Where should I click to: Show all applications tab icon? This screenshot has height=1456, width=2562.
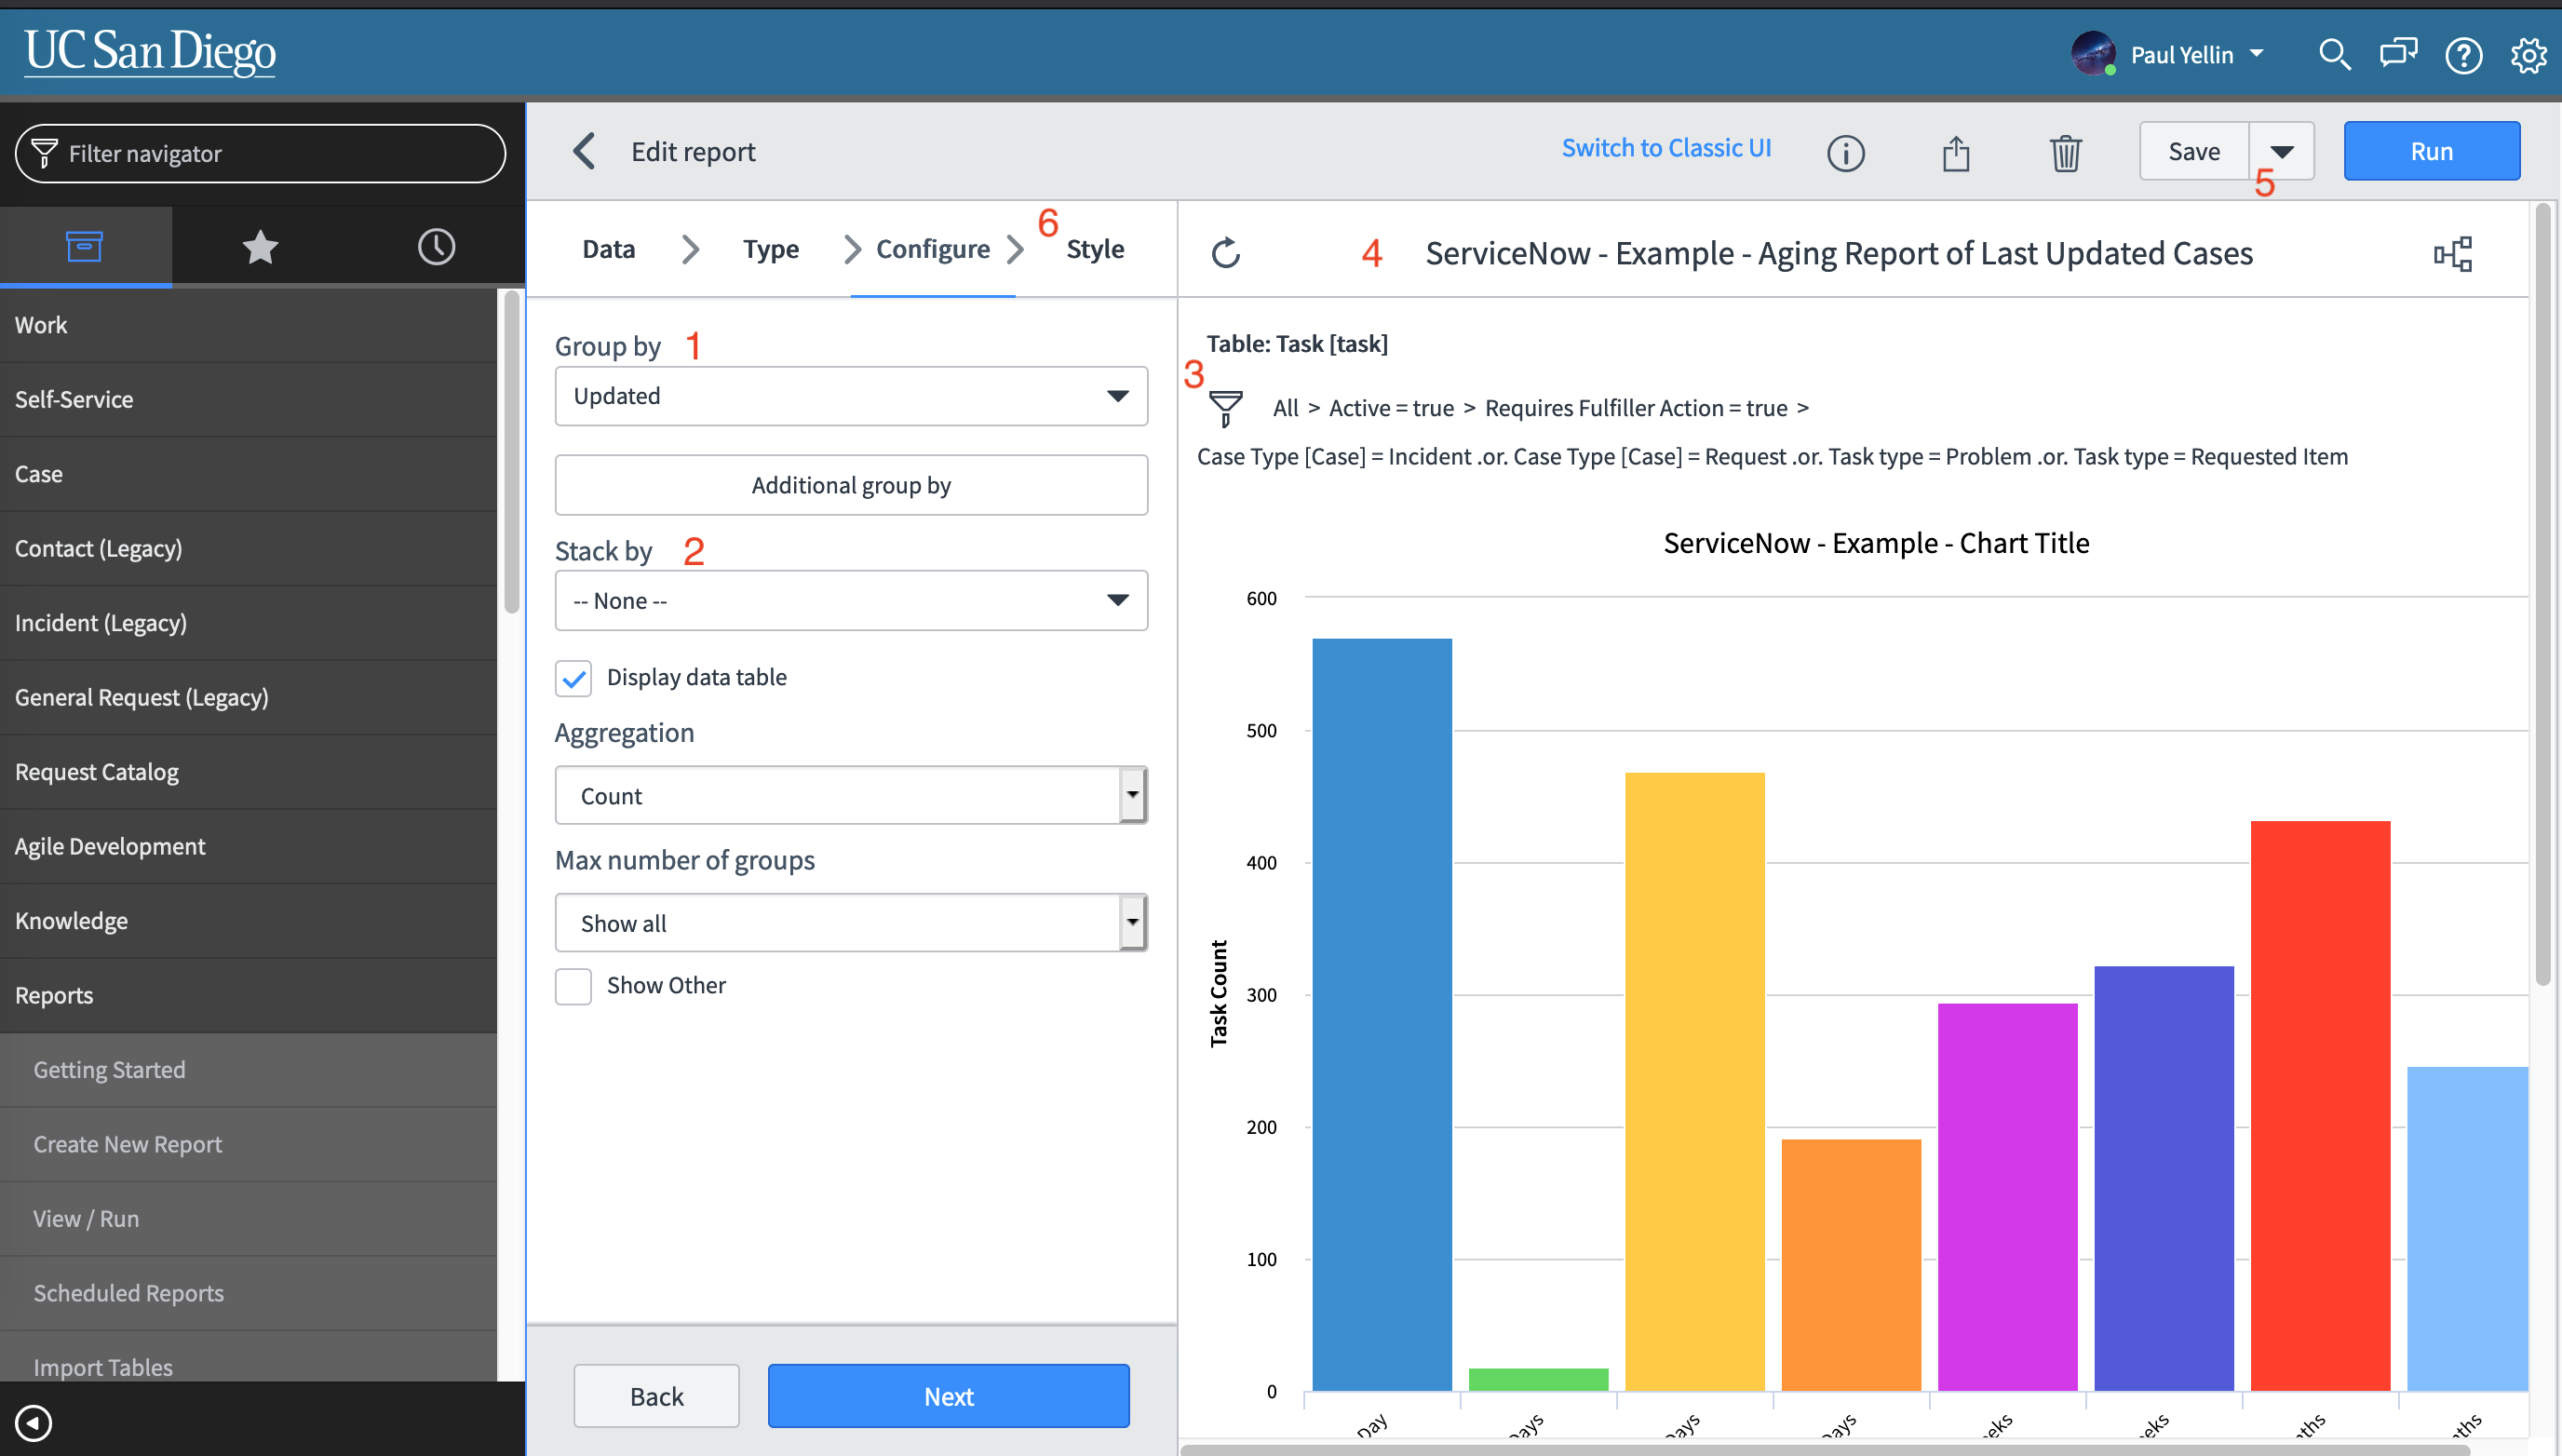point(85,246)
